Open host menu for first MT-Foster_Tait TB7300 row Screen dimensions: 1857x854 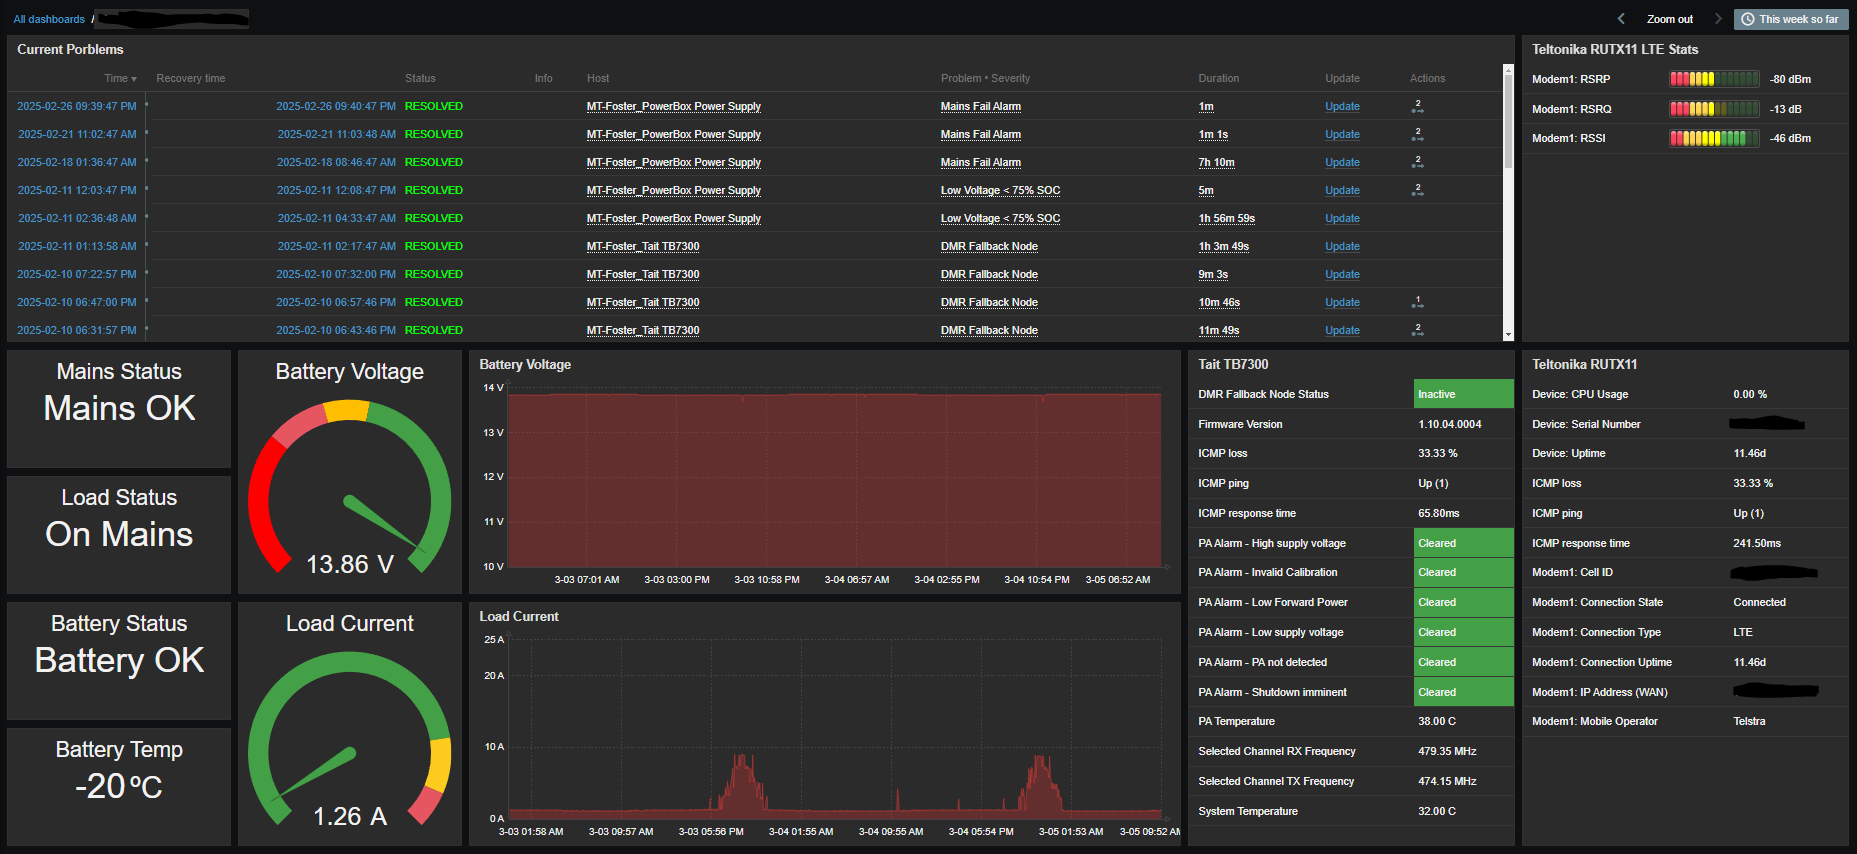(x=643, y=246)
